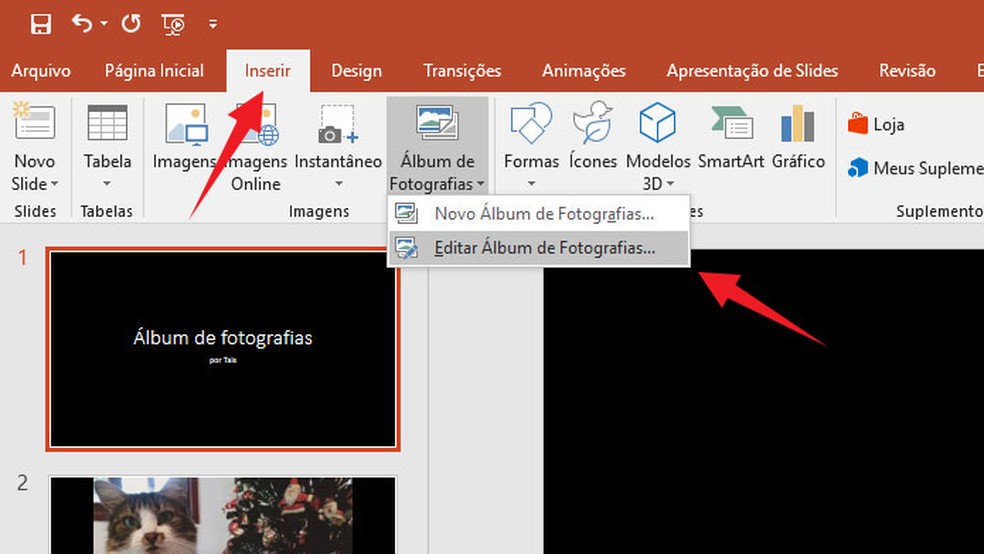Viewport: 984px width, 554px height.
Task: Click the Álbum de Fotografias icon
Action: tap(437, 122)
